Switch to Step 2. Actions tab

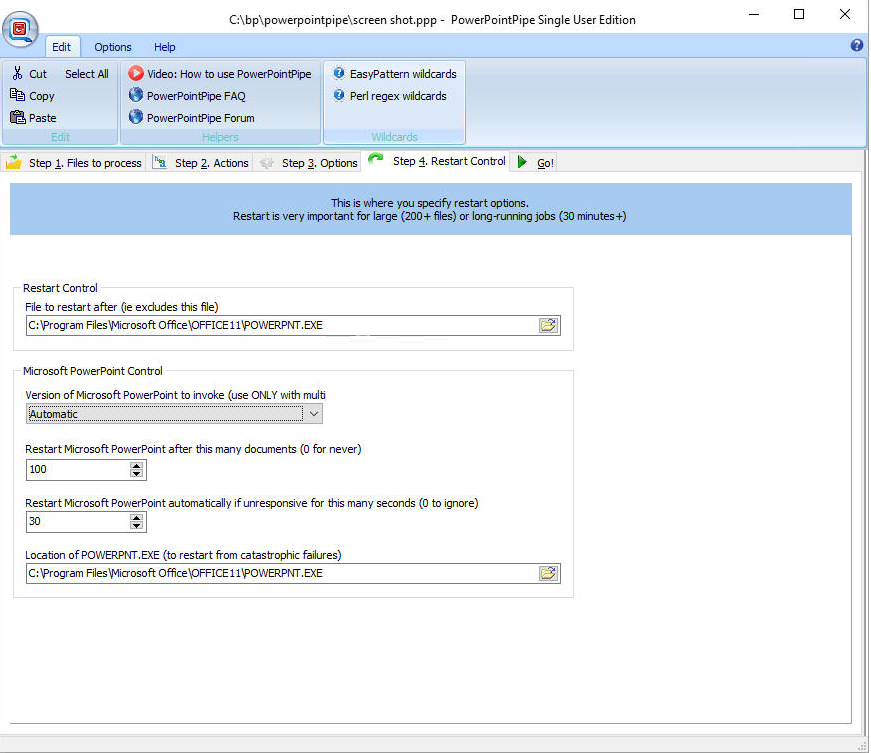(x=200, y=163)
